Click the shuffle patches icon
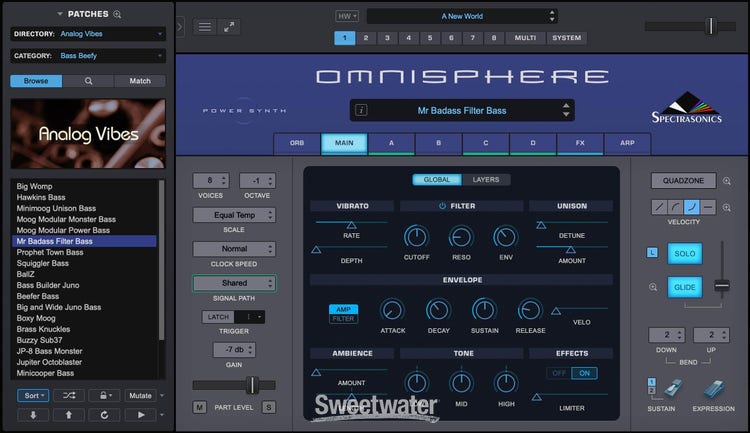 click(x=68, y=396)
